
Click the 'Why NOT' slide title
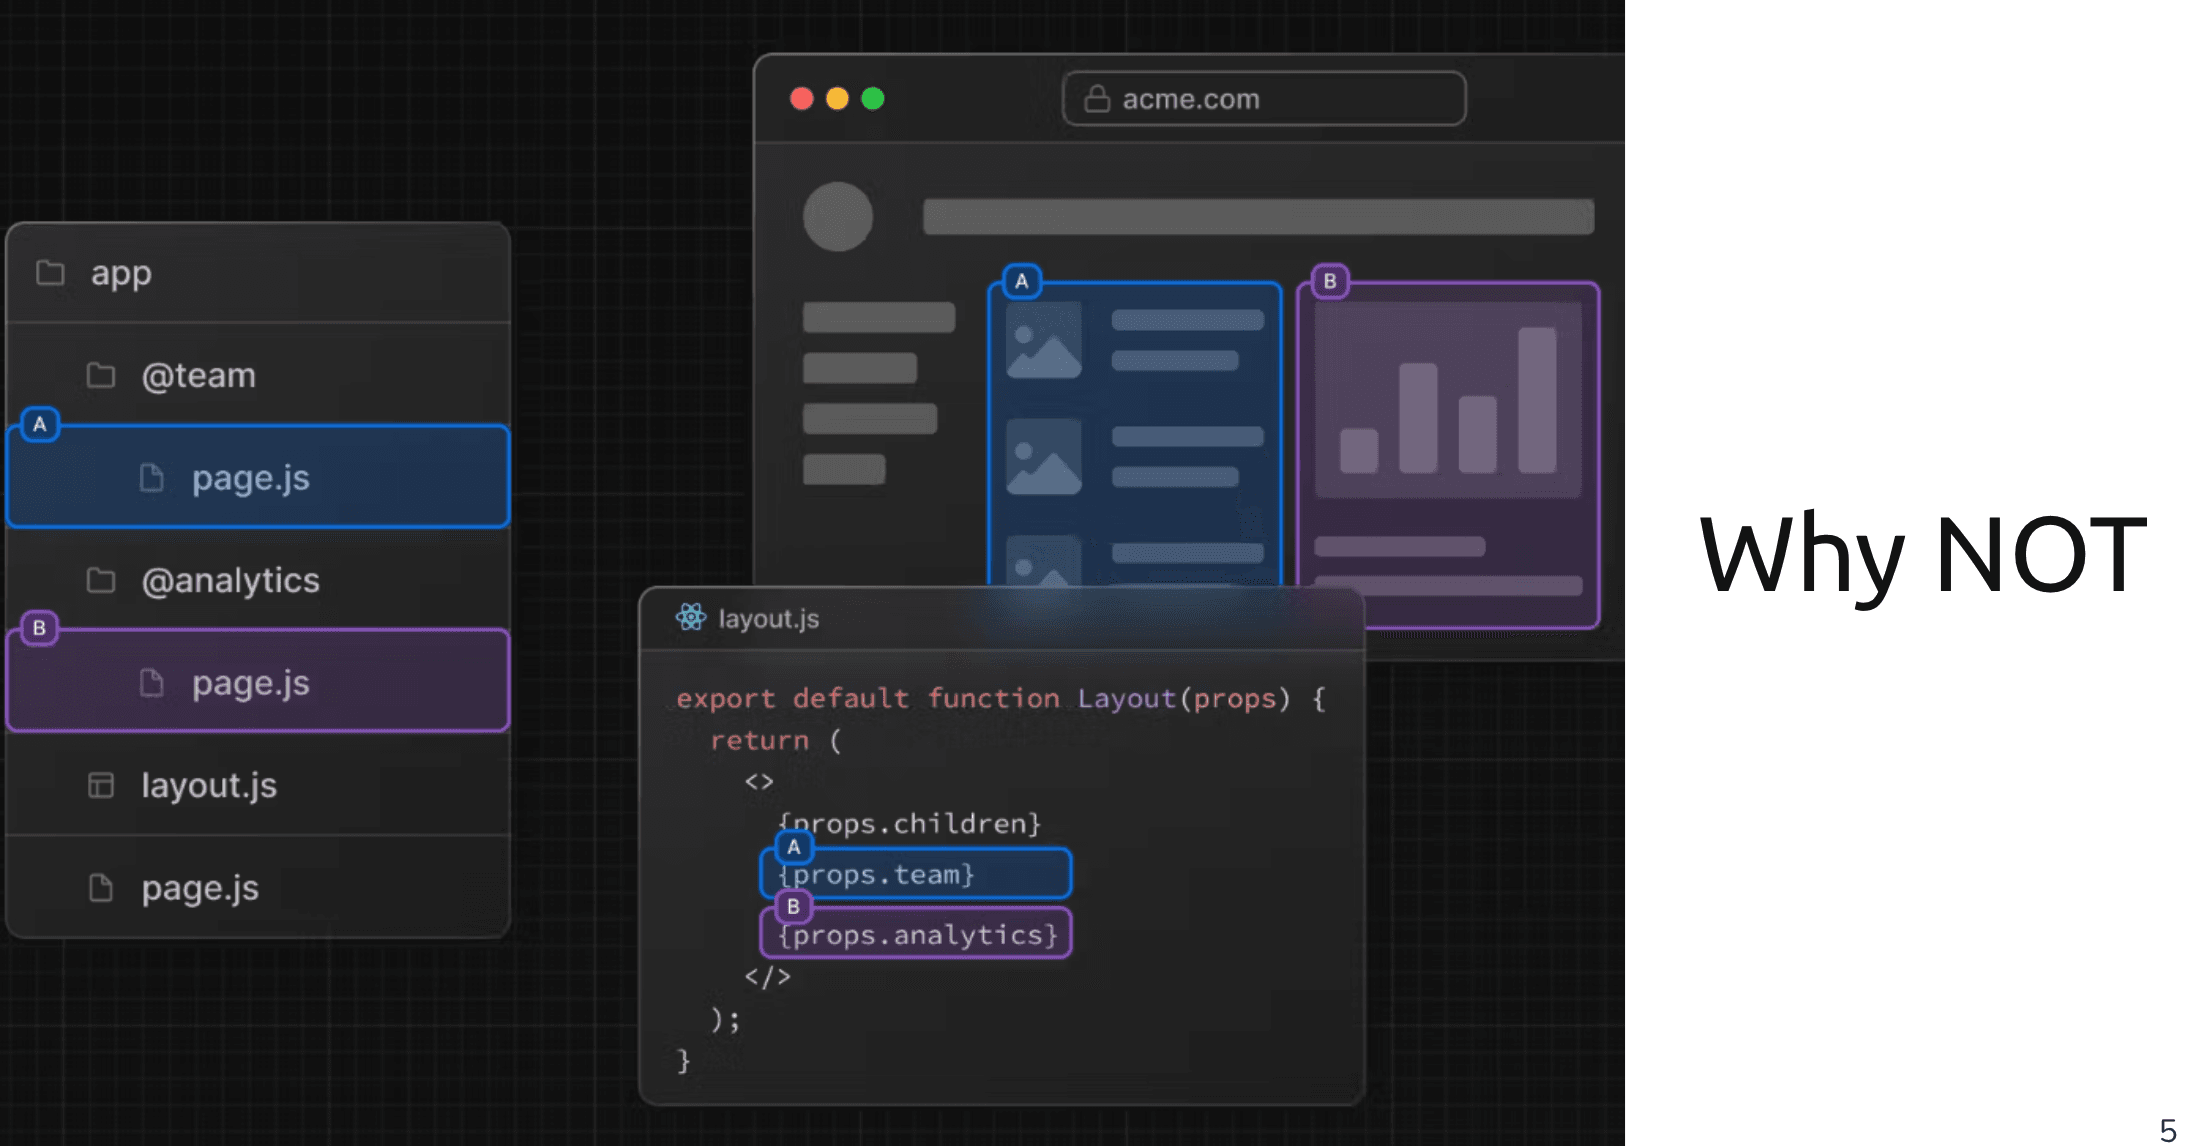(1922, 555)
